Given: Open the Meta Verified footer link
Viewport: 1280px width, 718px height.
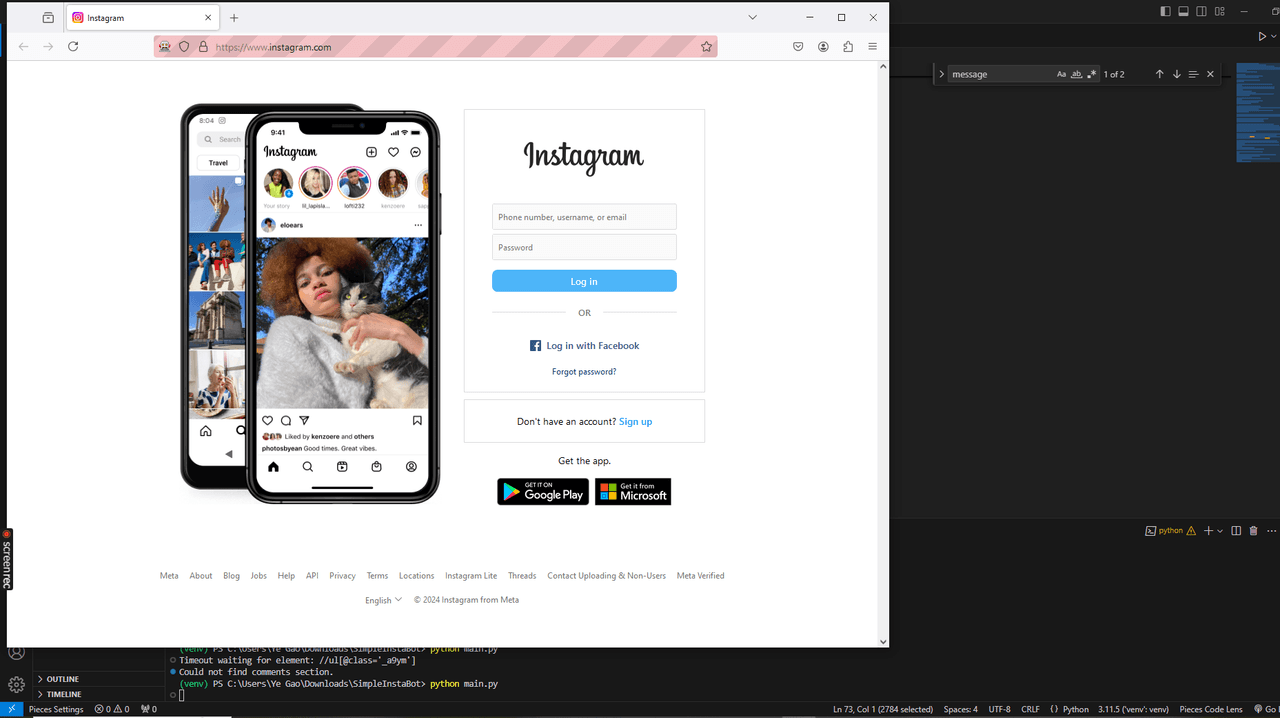Looking at the screenshot, I should pyautogui.click(x=700, y=576).
